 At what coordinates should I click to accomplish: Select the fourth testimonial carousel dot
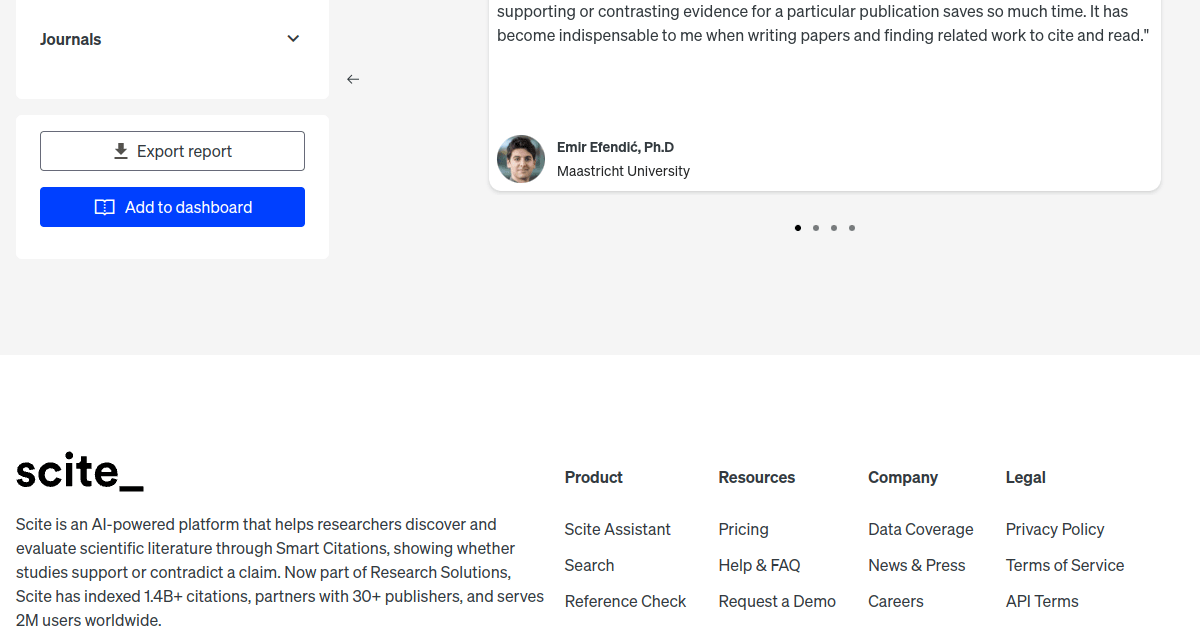click(x=852, y=228)
